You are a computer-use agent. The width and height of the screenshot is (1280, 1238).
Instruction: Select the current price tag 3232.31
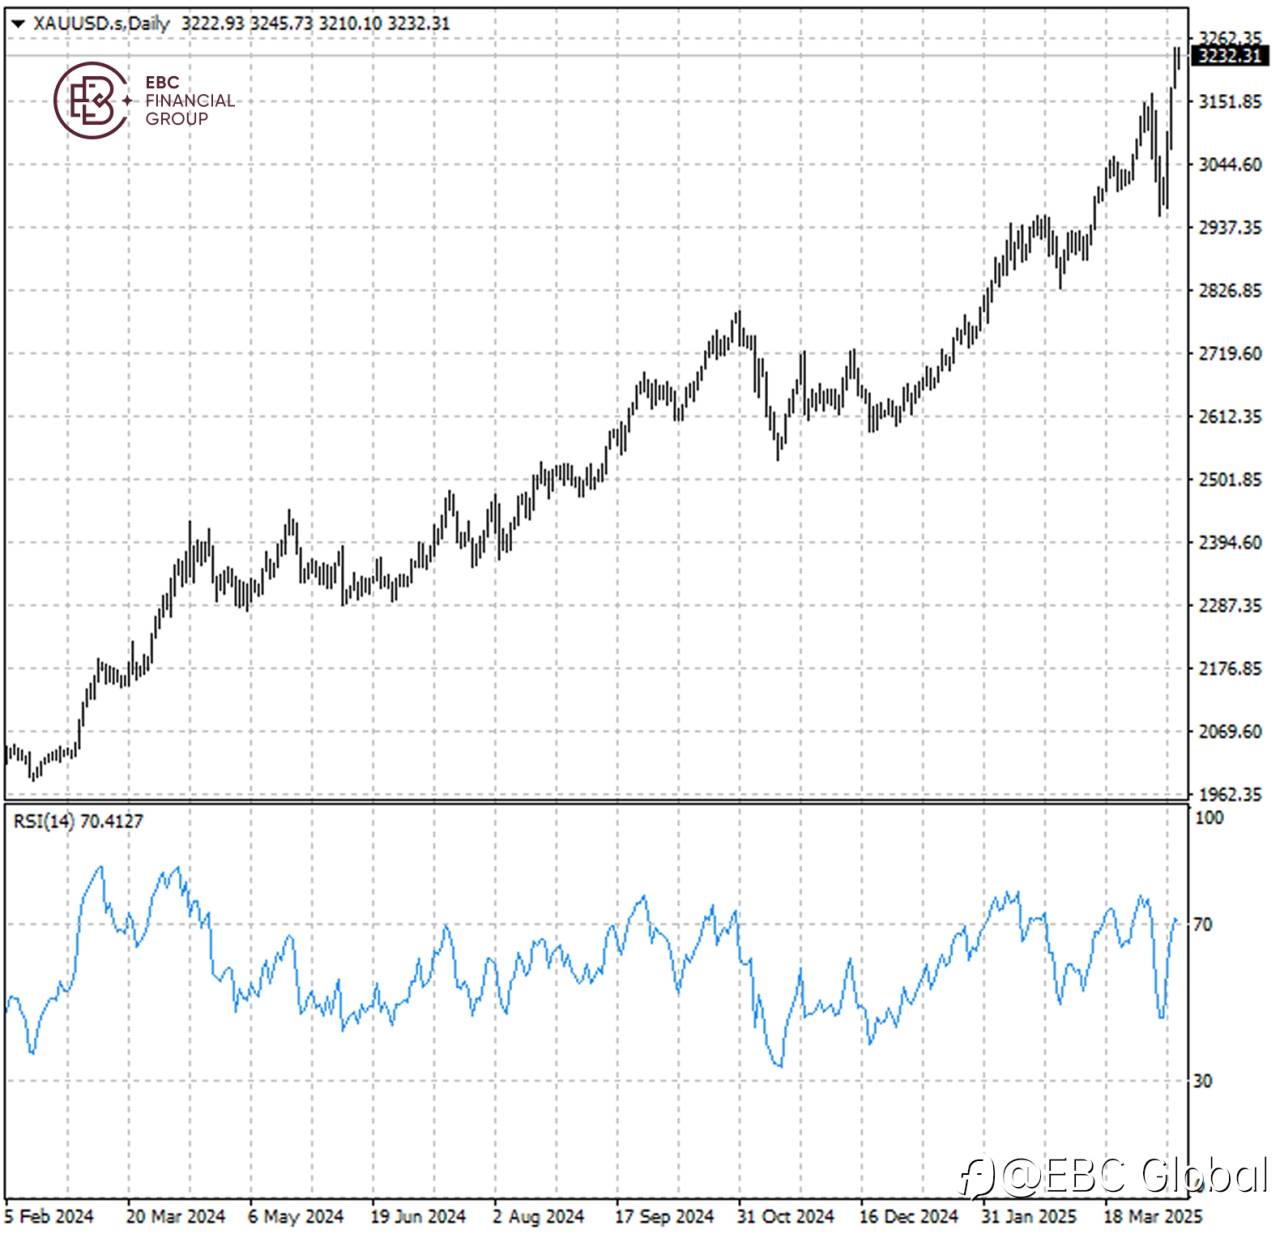(1230, 56)
